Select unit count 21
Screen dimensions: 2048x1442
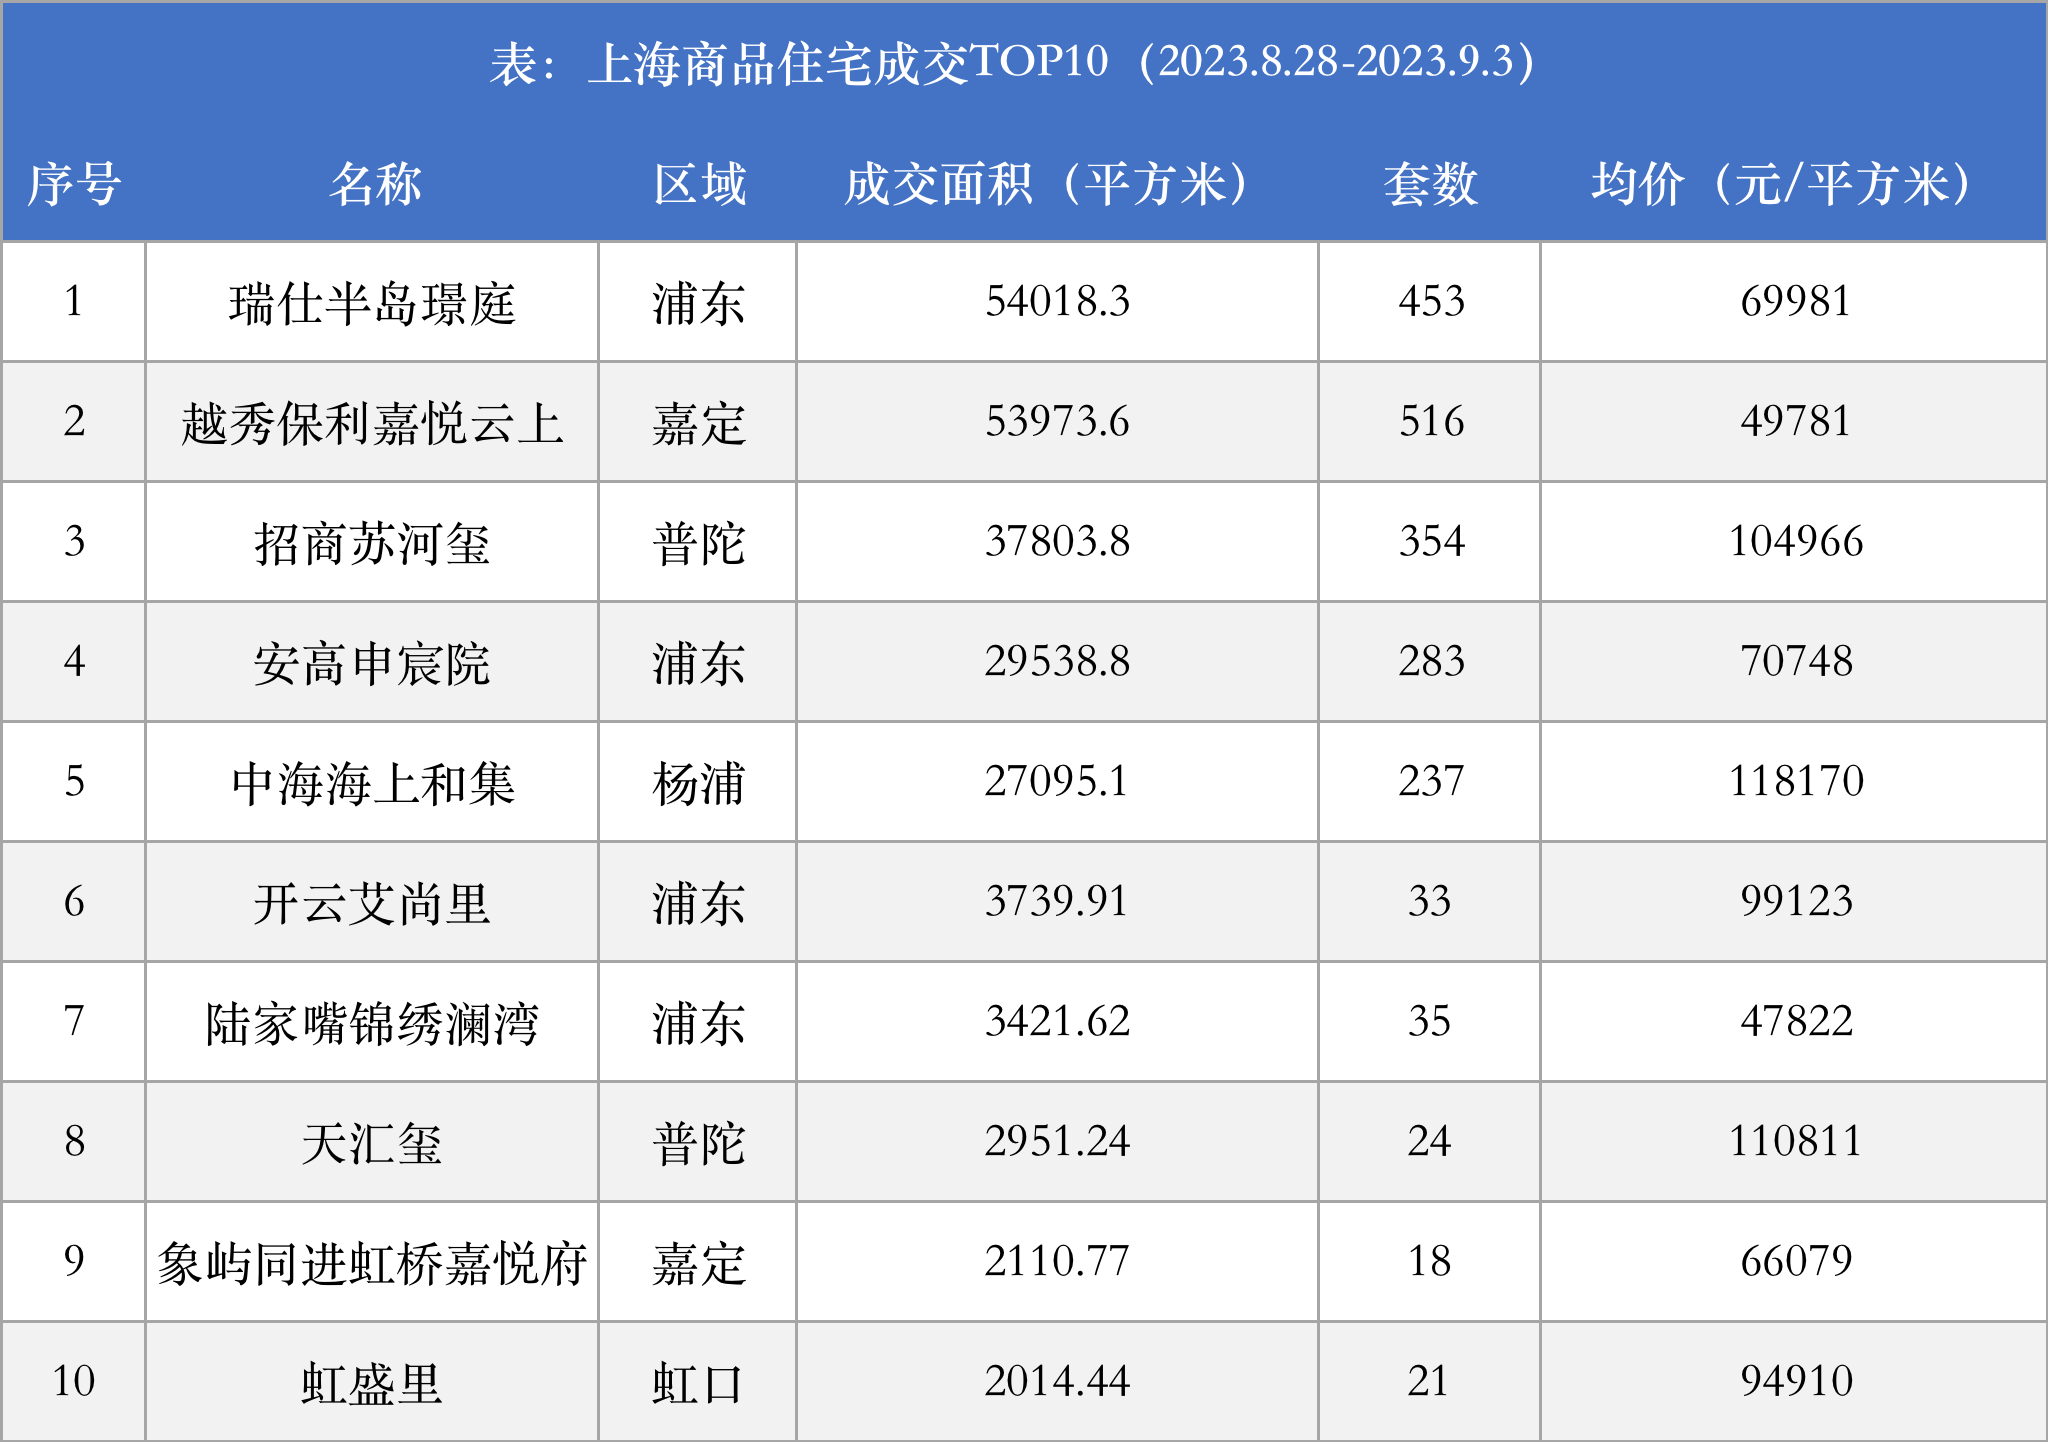coord(1429,1381)
